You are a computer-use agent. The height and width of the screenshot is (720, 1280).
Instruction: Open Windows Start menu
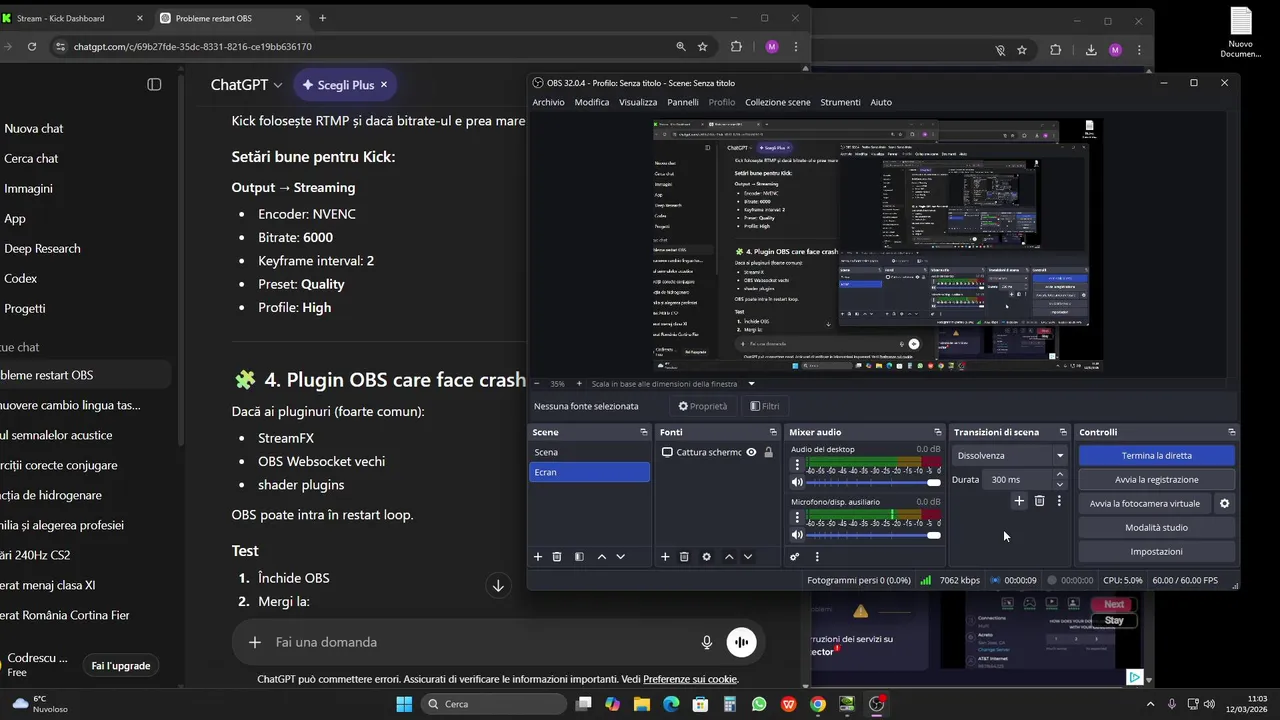[x=404, y=704]
